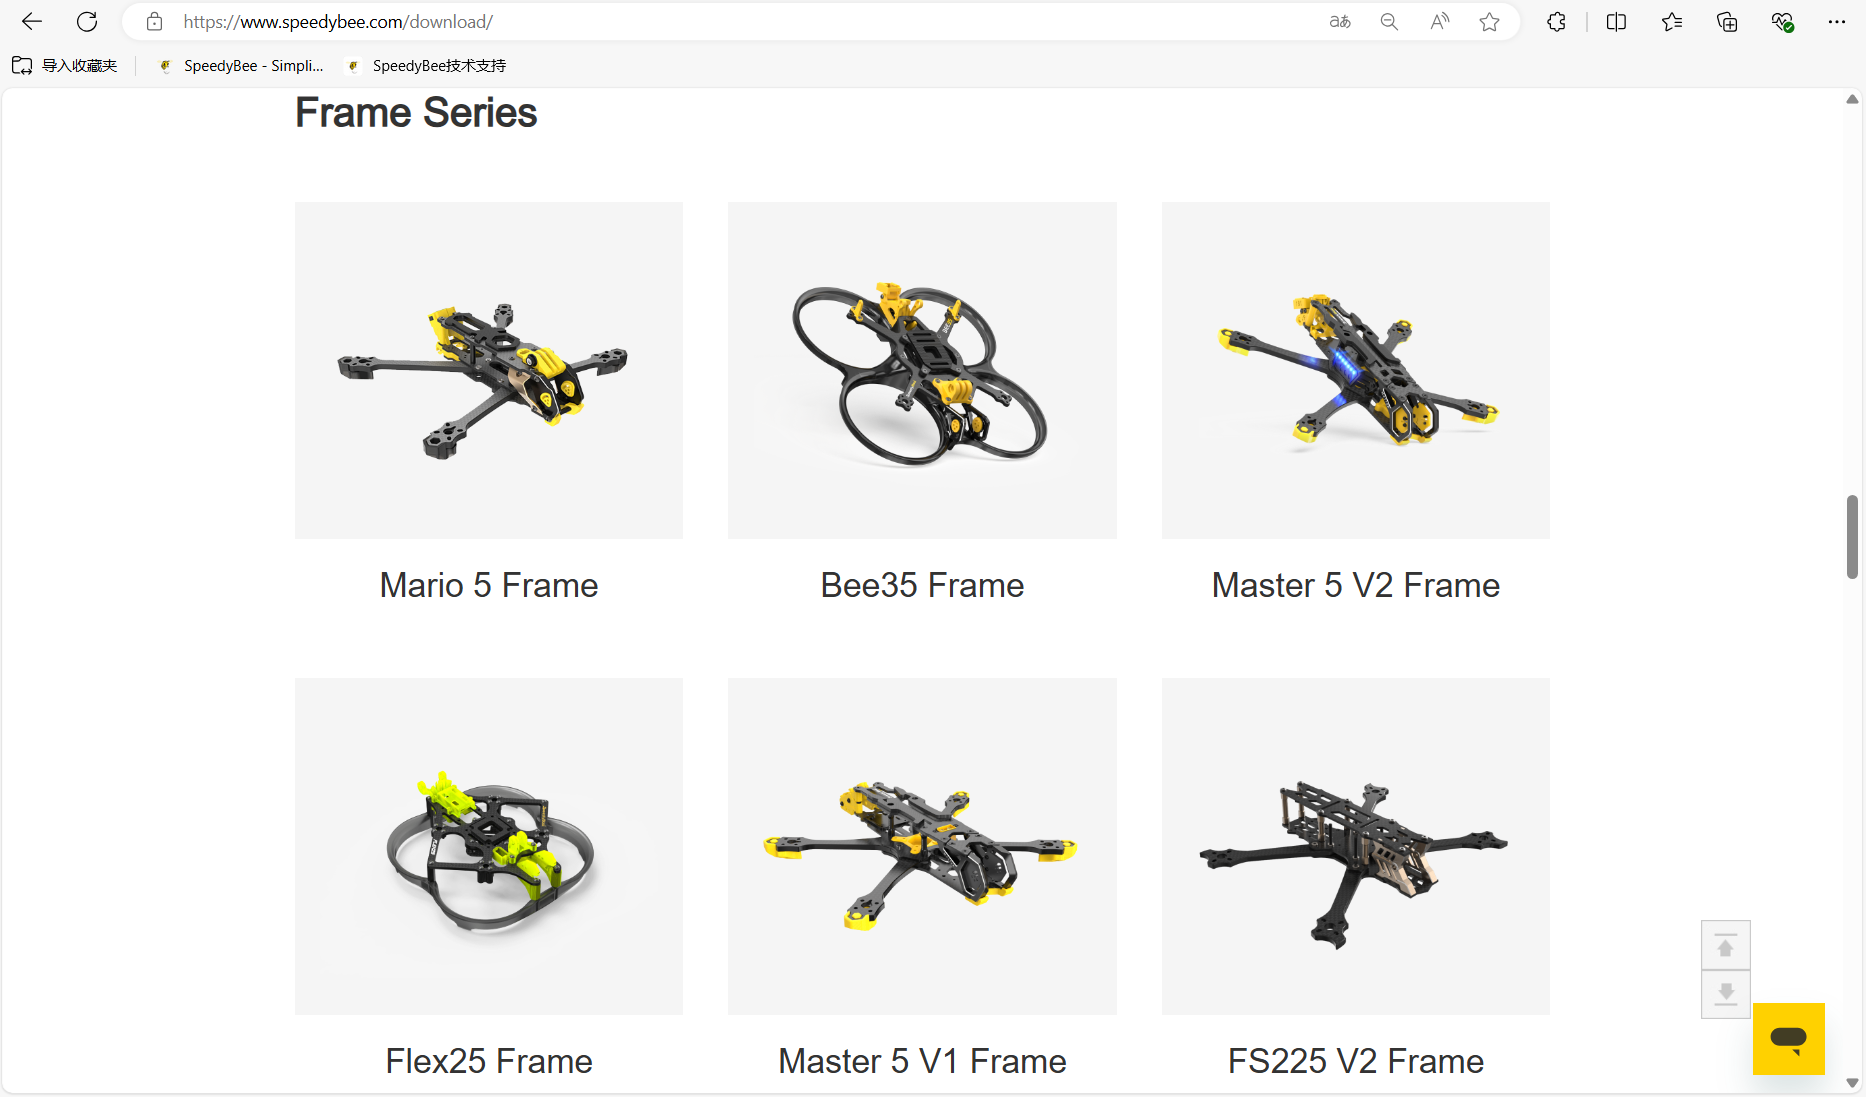Open the SpeedyBee技术支持 bookmark
This screenshot has width=1866, height=1097.
click(x=427, y=65)
